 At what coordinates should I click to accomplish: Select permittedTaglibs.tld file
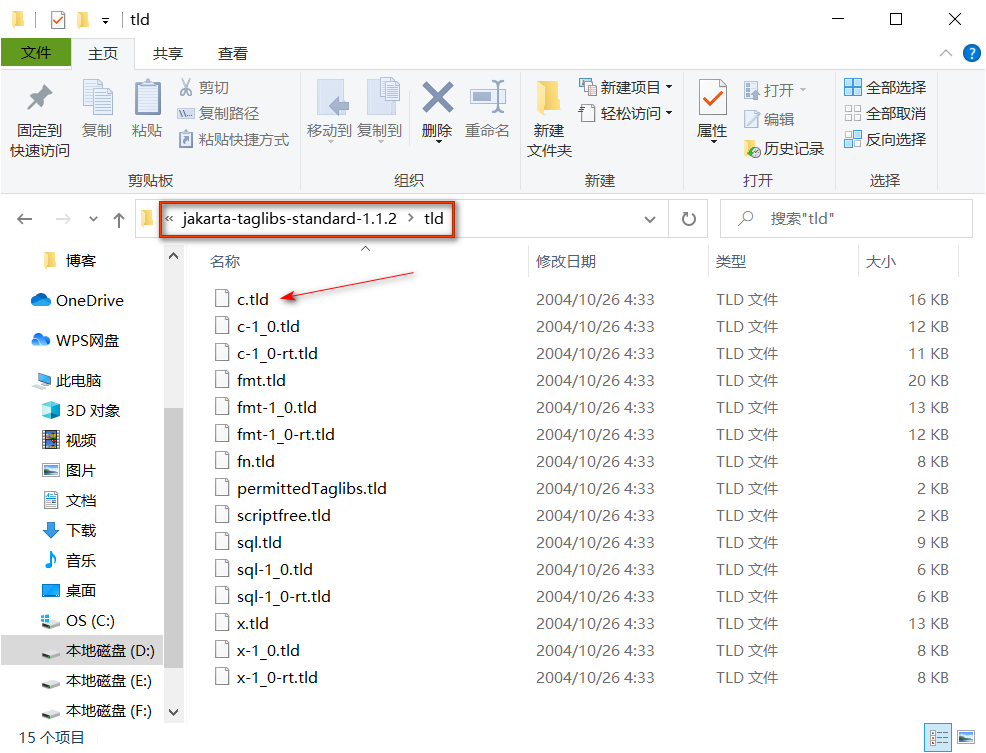pyautogui.click(x=311, y=489)
